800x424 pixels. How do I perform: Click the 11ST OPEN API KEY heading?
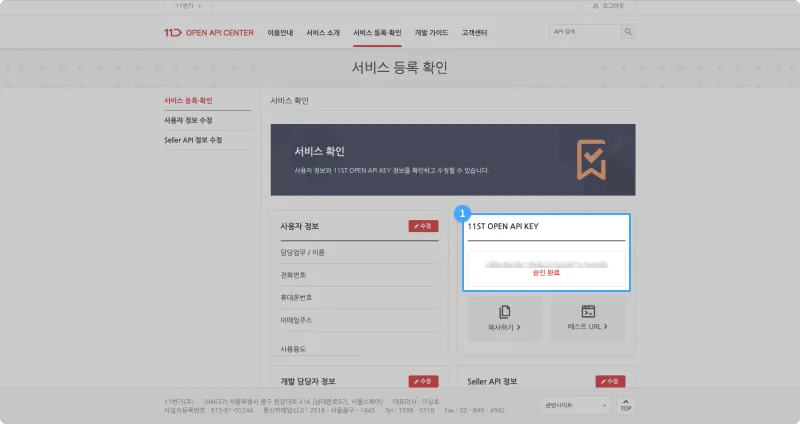[x=503, y=226]
